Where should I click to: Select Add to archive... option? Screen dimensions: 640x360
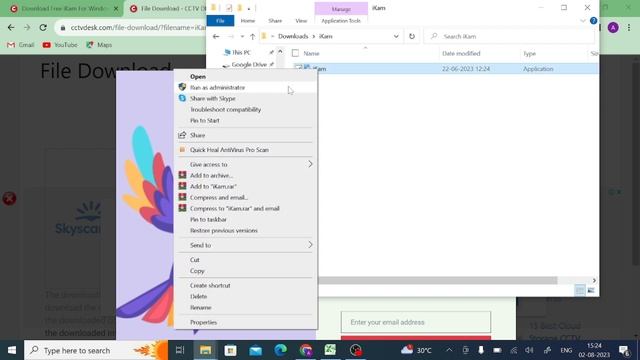click(246, 176)
